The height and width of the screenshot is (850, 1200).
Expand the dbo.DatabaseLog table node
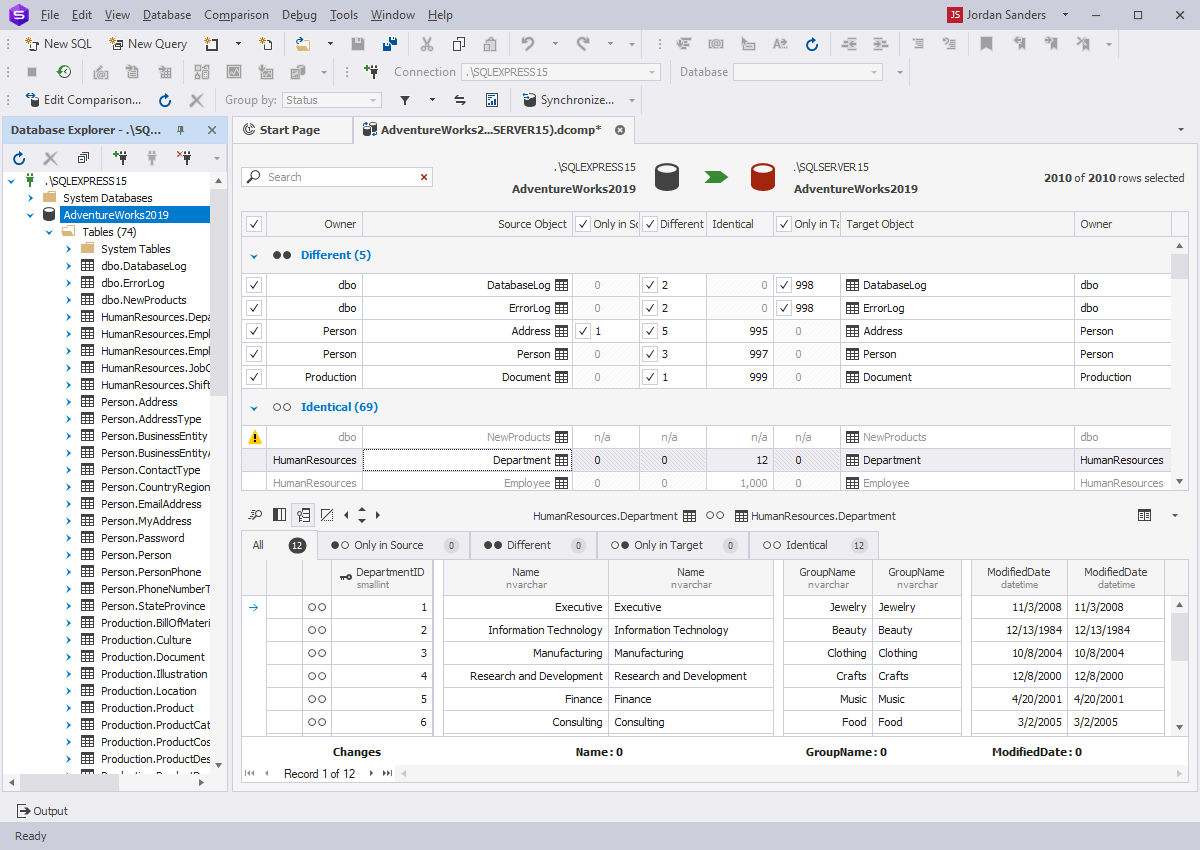[68, 266]
